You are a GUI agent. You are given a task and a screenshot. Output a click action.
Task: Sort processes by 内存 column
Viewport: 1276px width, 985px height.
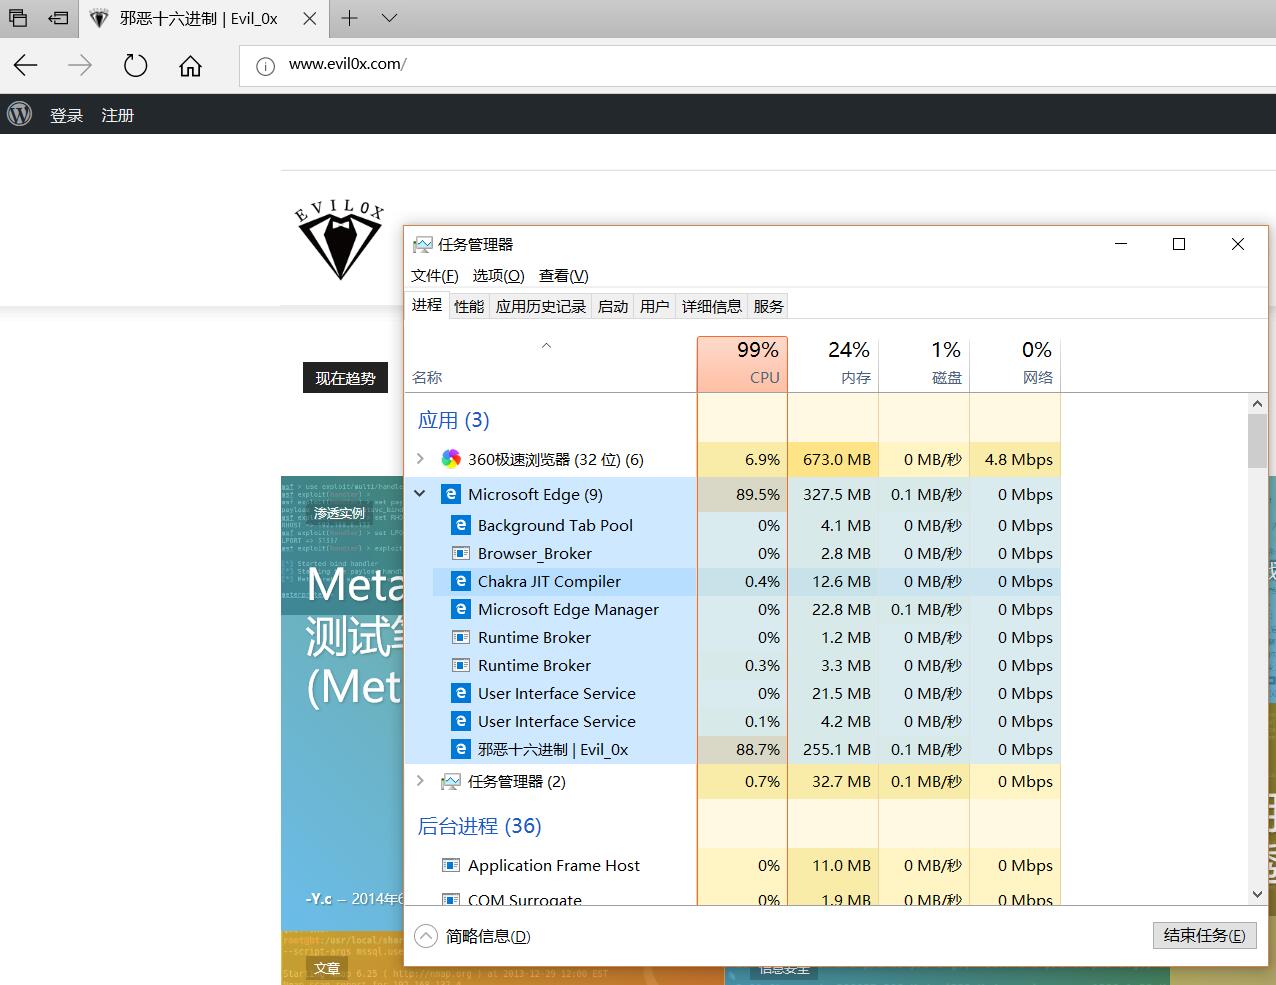click(833, 364)
